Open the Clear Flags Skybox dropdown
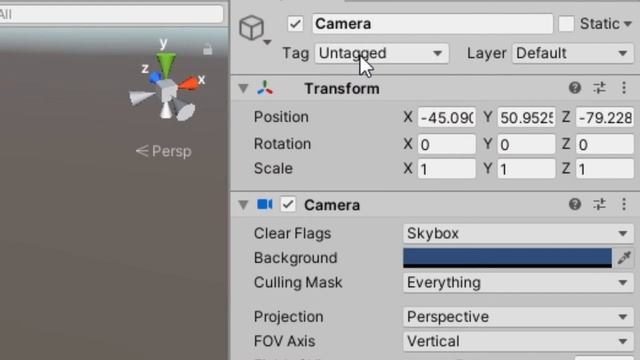 pos(518,234)
